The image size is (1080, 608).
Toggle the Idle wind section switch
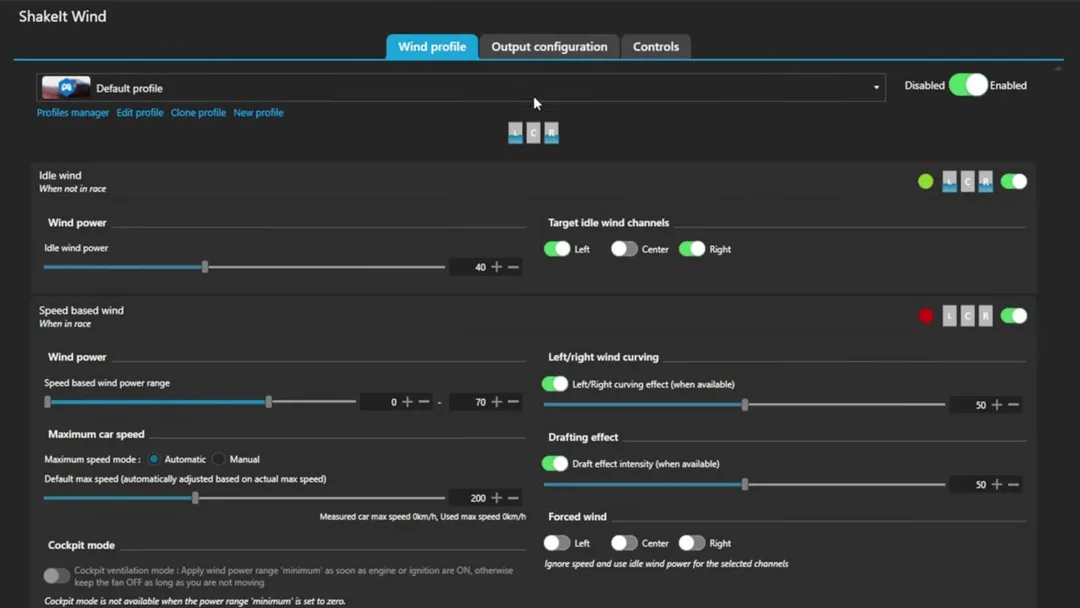pyautogui.click(x=1014, y=181)
